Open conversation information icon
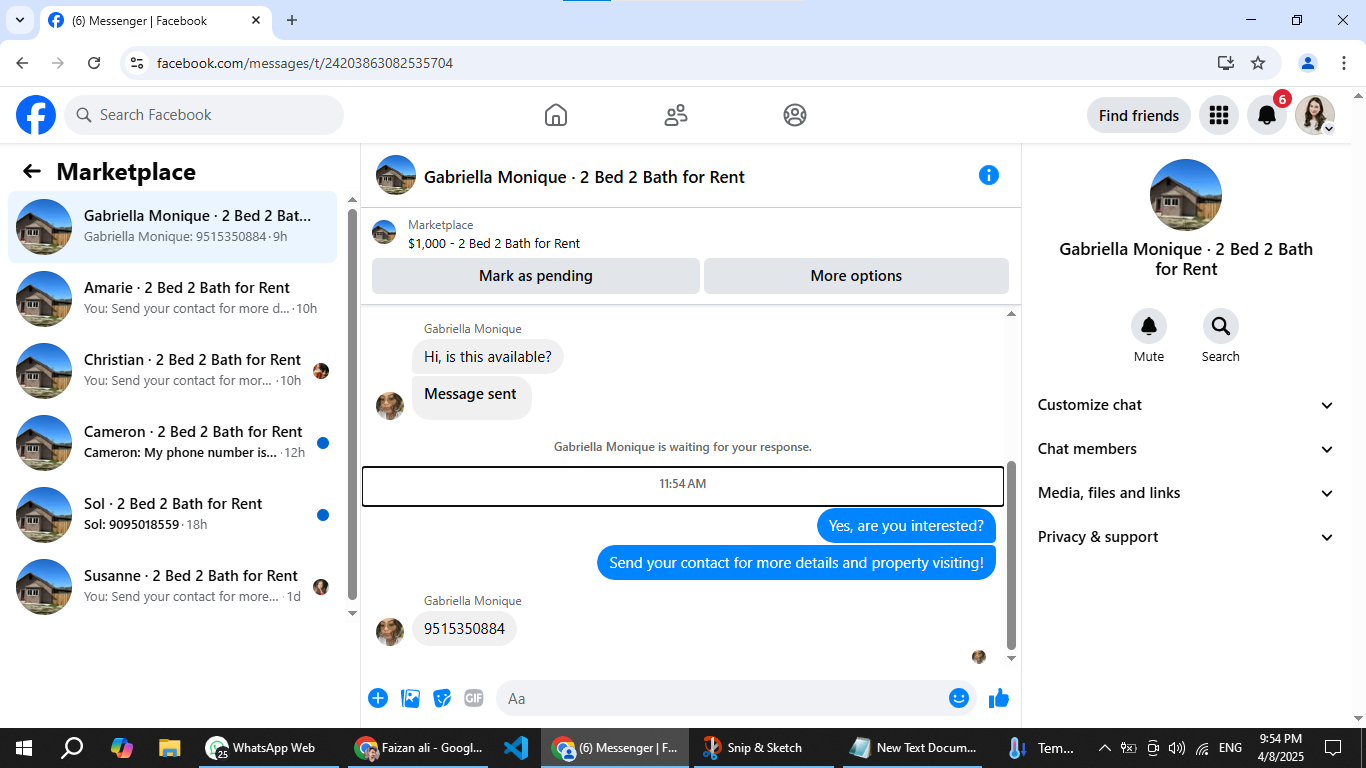The width and height of the screenshot is (1366, 768). 988,175
